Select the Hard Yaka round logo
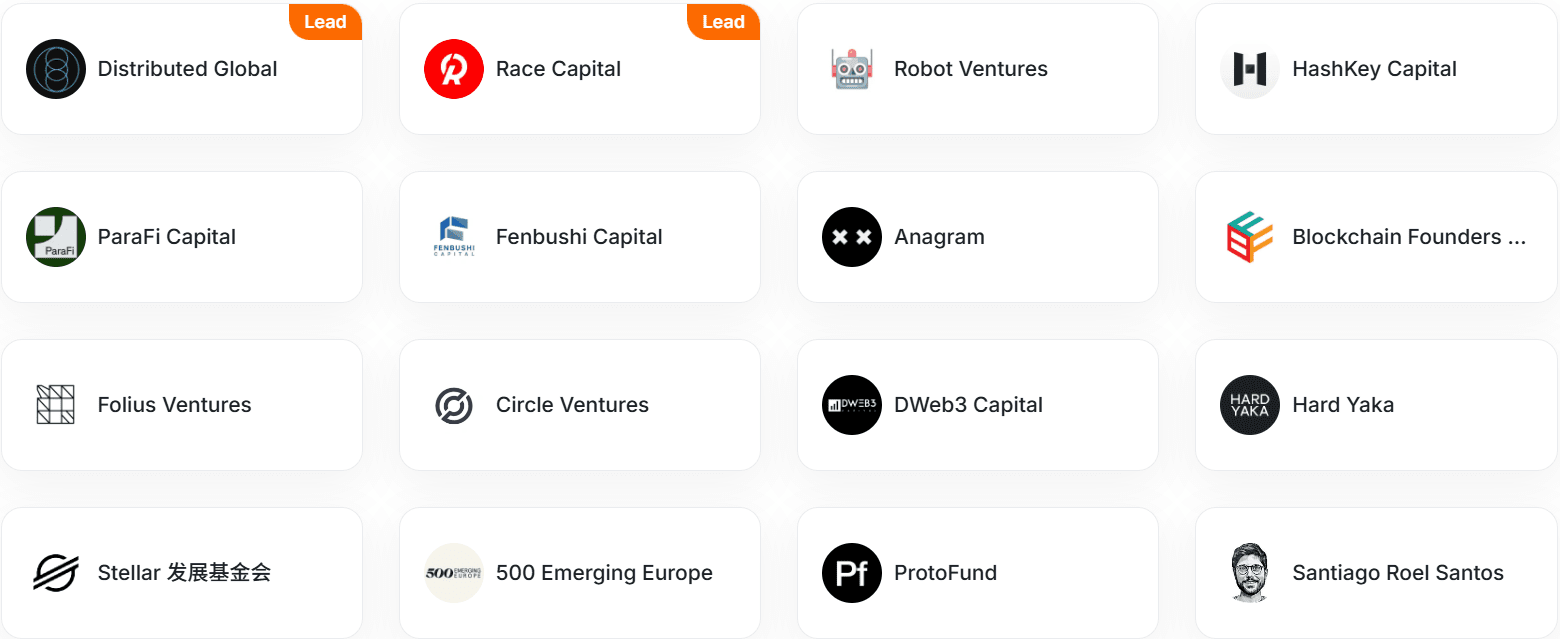 (x=1250, y=405)
